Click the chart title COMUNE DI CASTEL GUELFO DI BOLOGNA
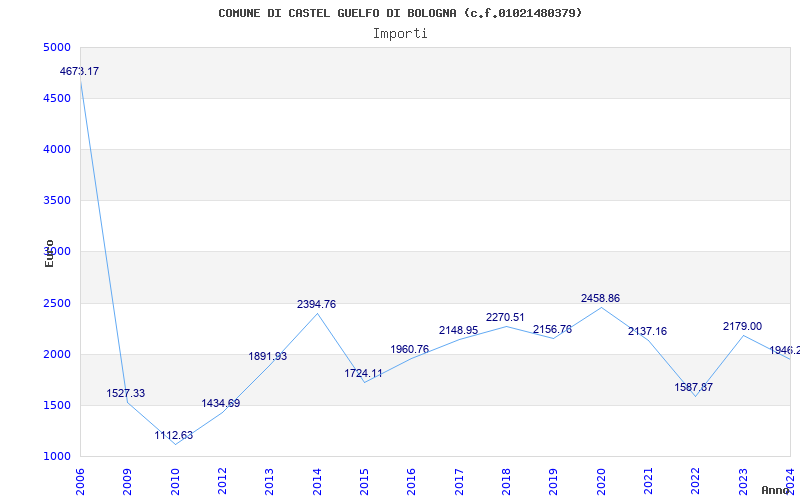The height and width of the screenshot is (500, 800). (400, 13)
